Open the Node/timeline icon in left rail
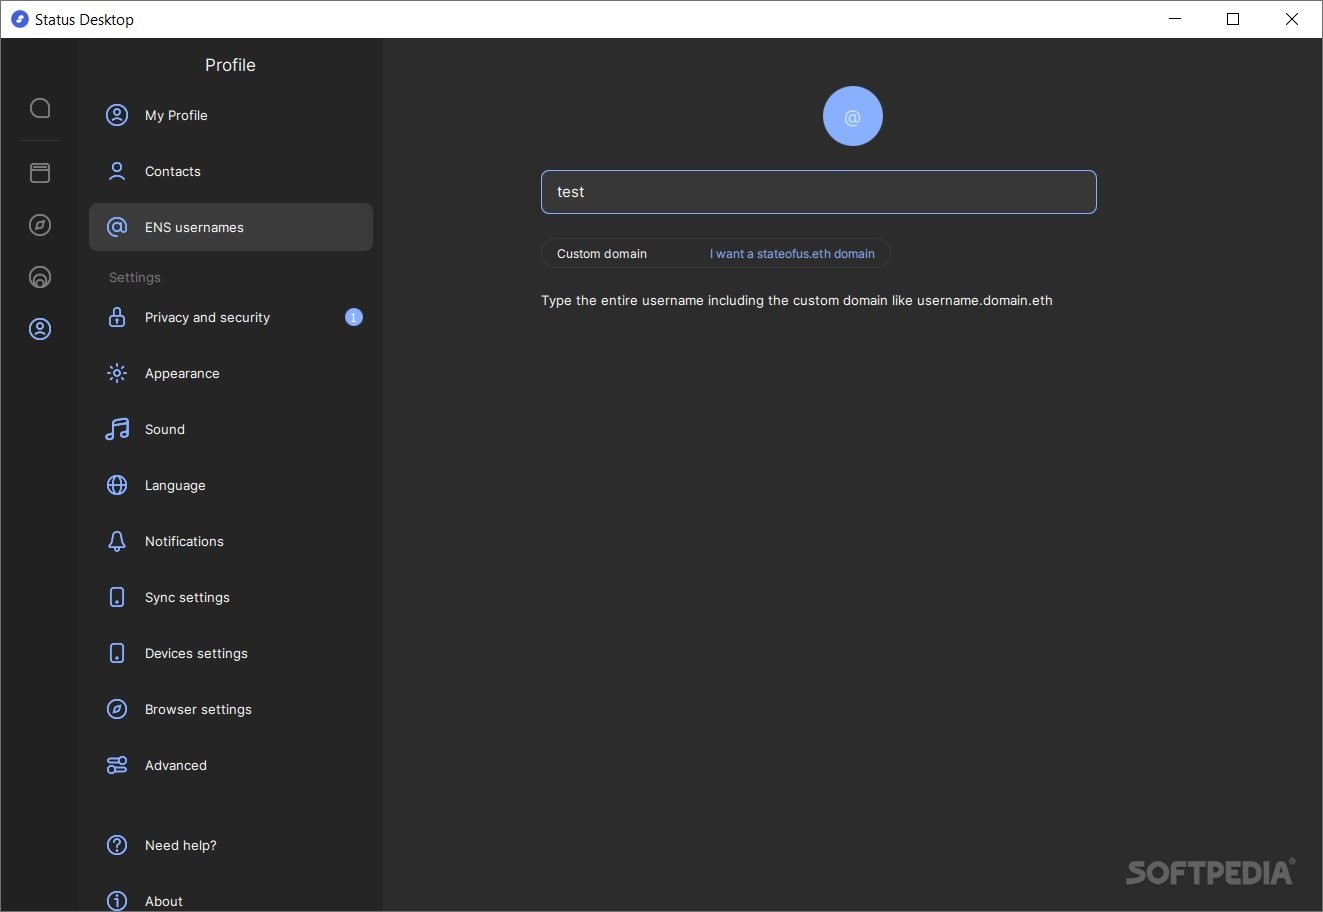This screenshot has height=912, width=1323. click(40, 277)
